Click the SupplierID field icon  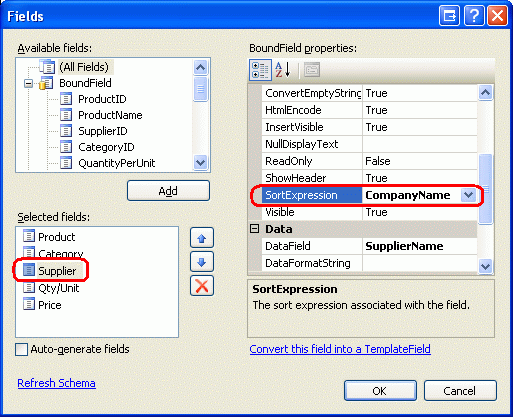coord(66,131)
